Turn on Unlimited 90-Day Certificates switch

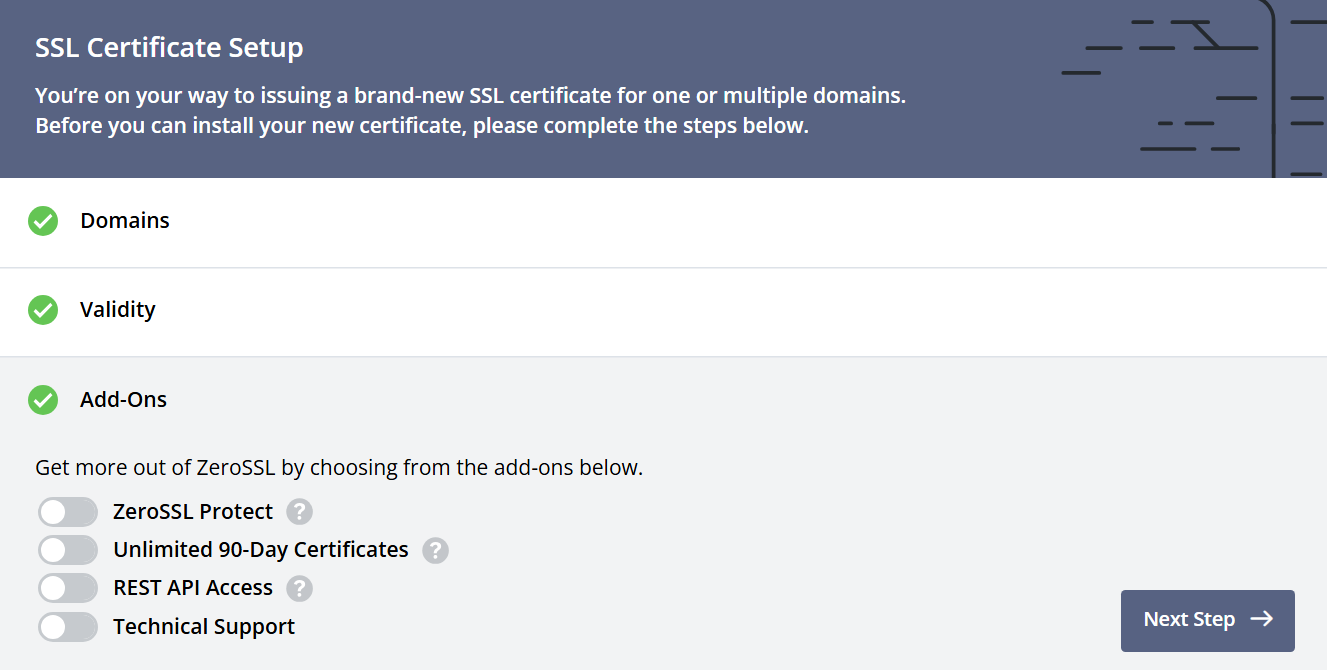(68, 550)
